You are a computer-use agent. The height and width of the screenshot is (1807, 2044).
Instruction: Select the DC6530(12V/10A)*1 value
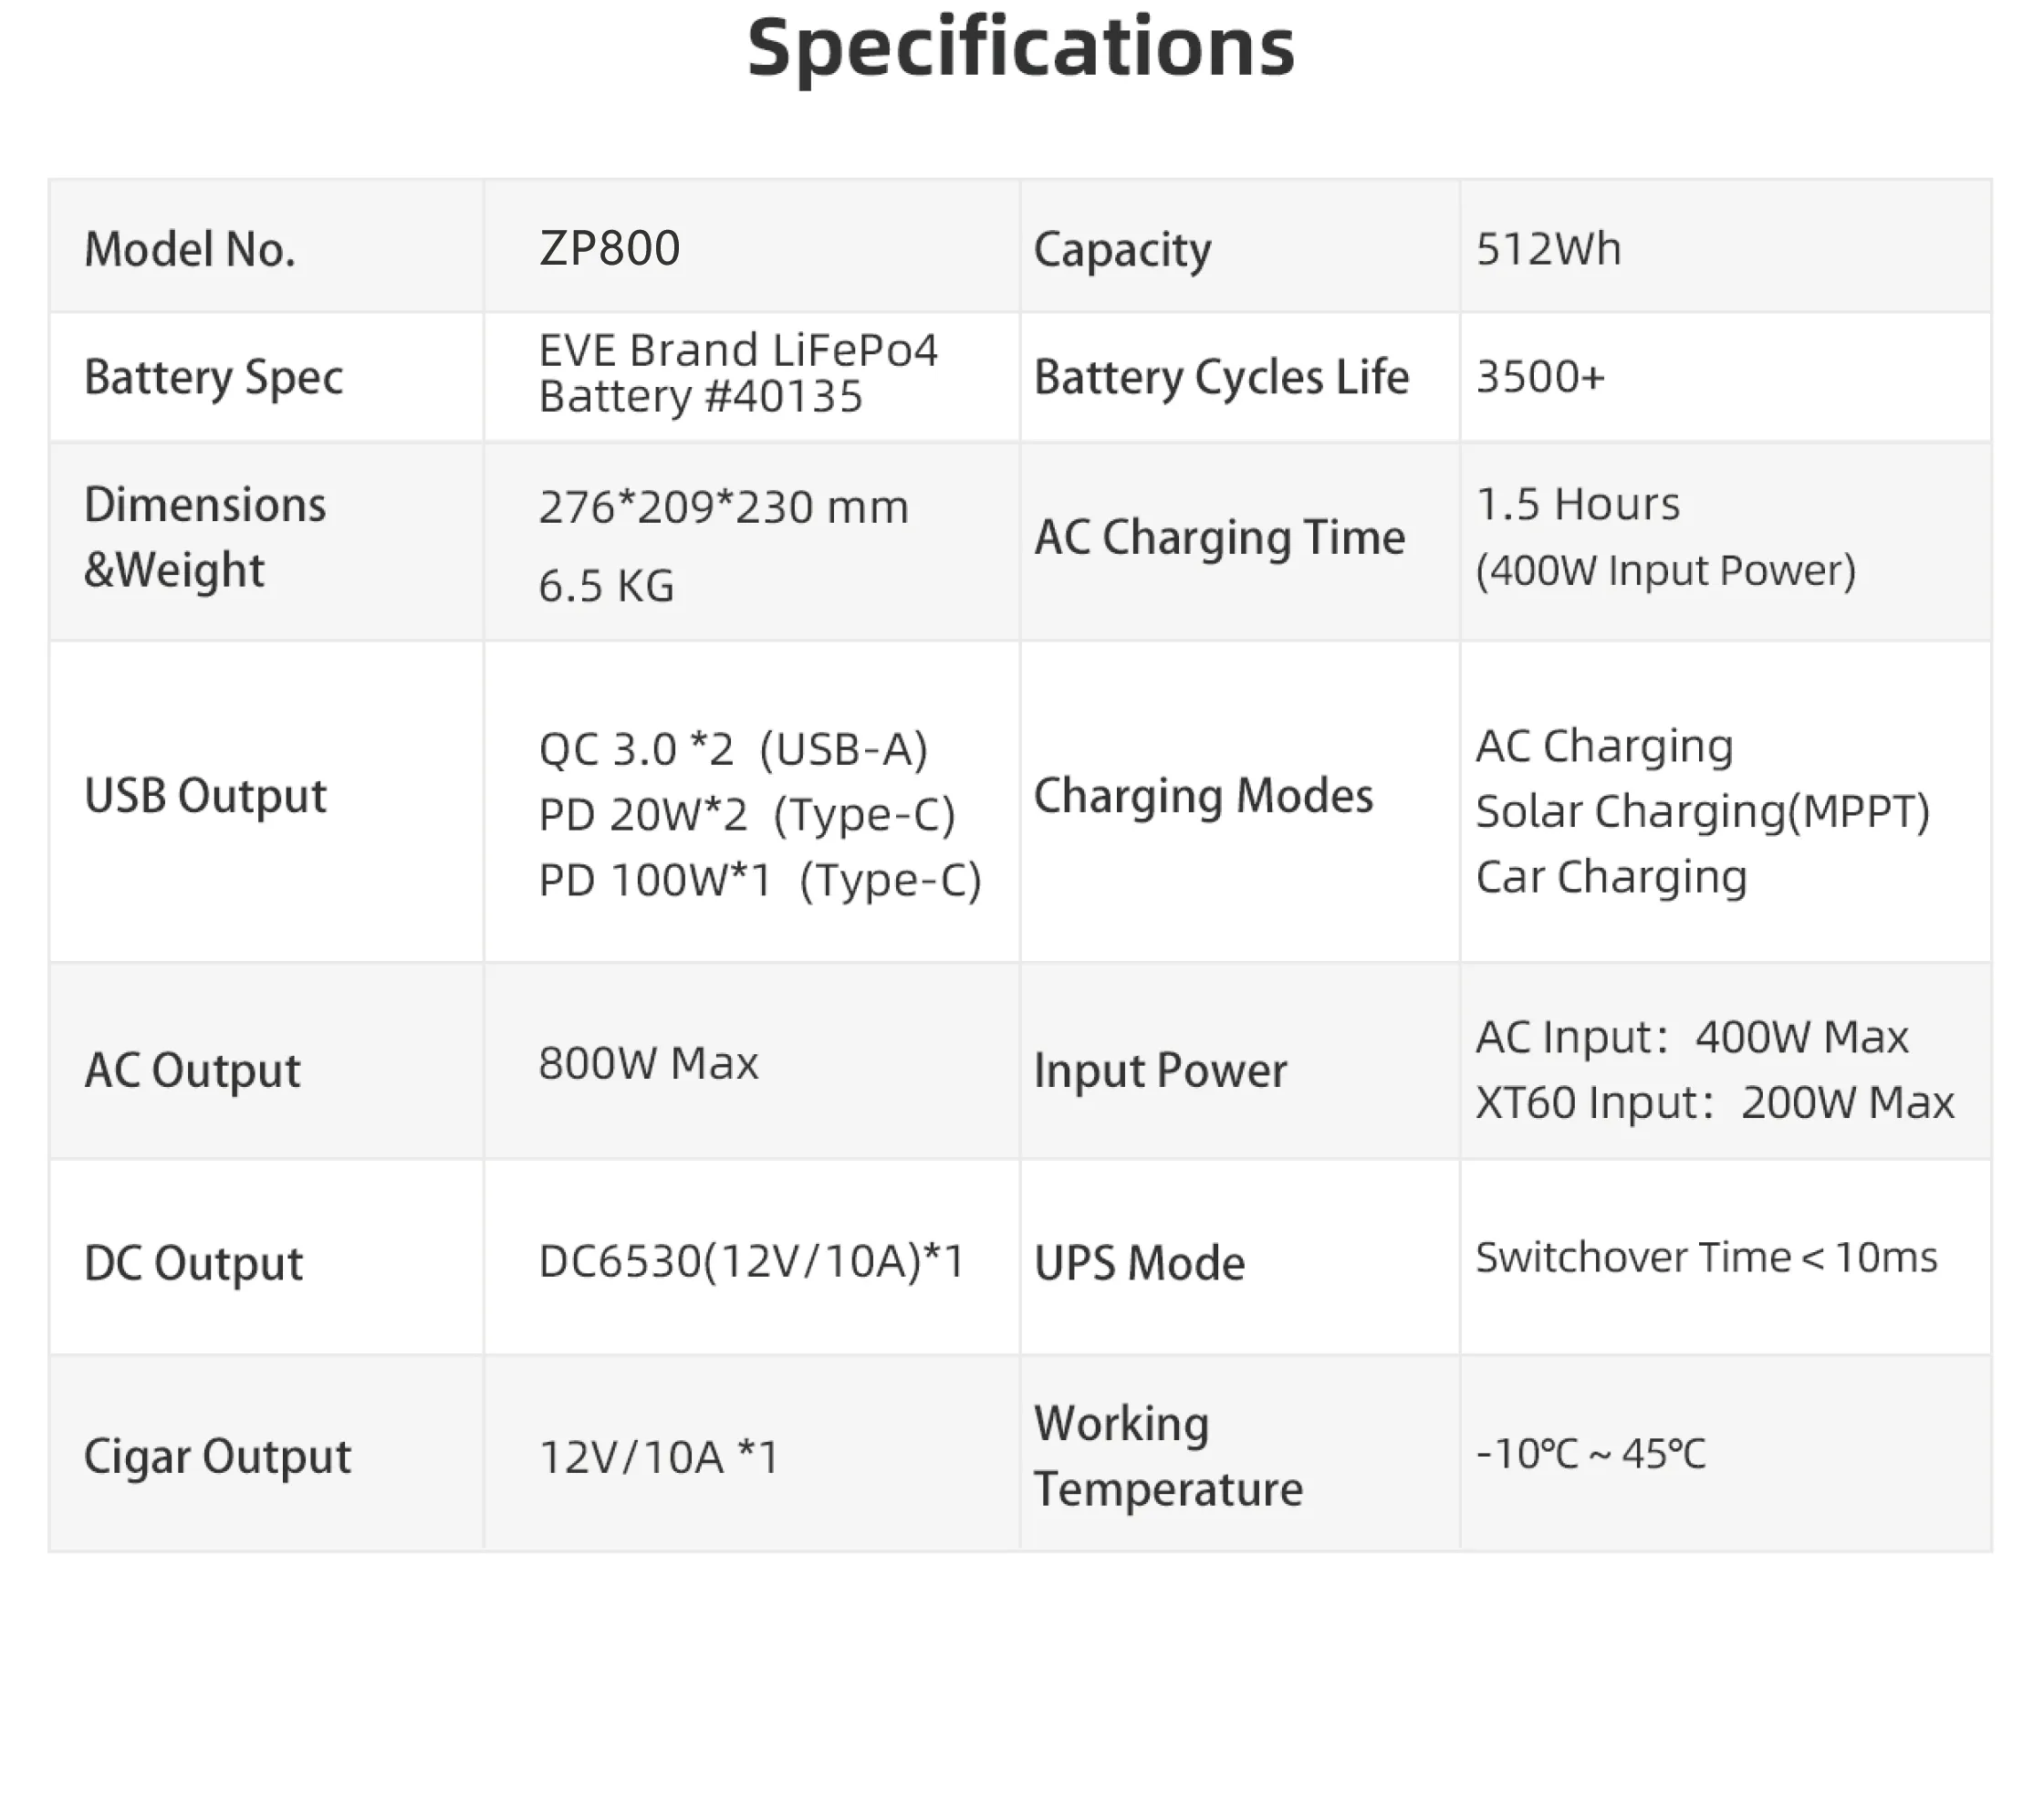[751, 1261]
